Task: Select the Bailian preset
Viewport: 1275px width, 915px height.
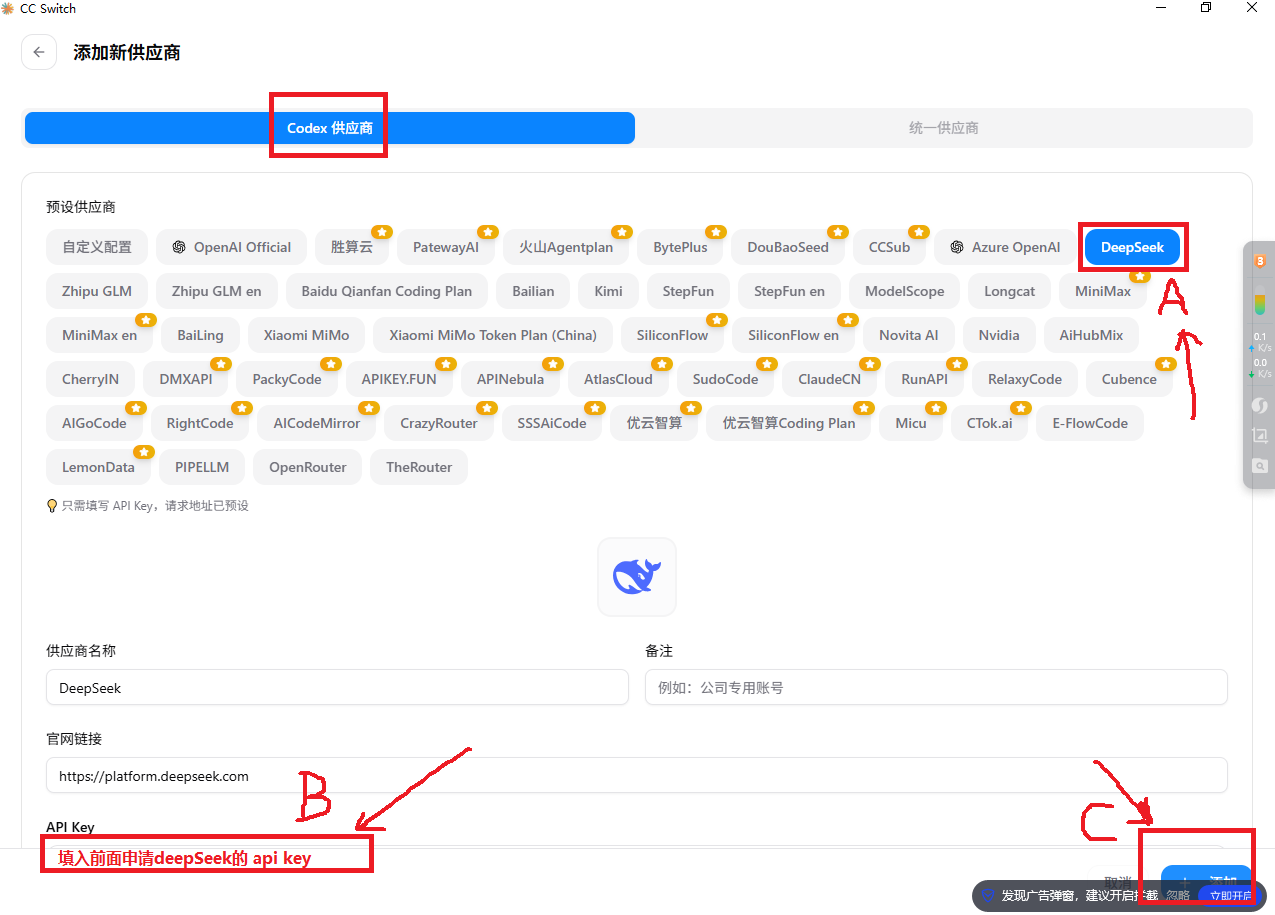Action: click(533, 291)
